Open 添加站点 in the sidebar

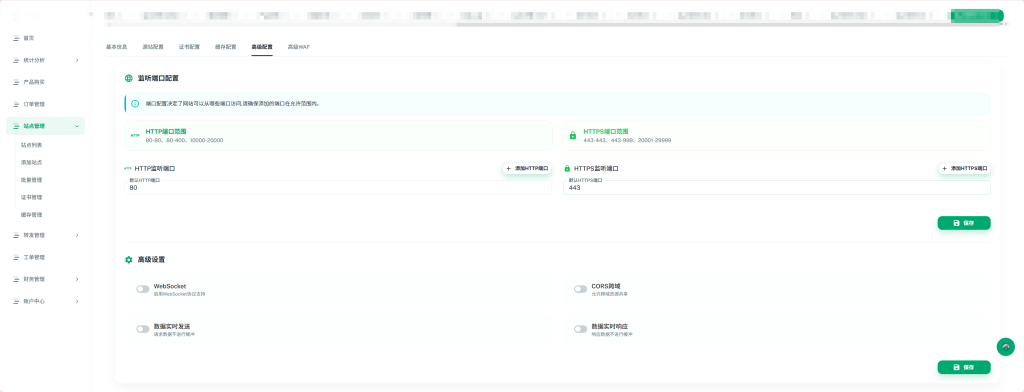pyautogui.click(x=31, y=162)
